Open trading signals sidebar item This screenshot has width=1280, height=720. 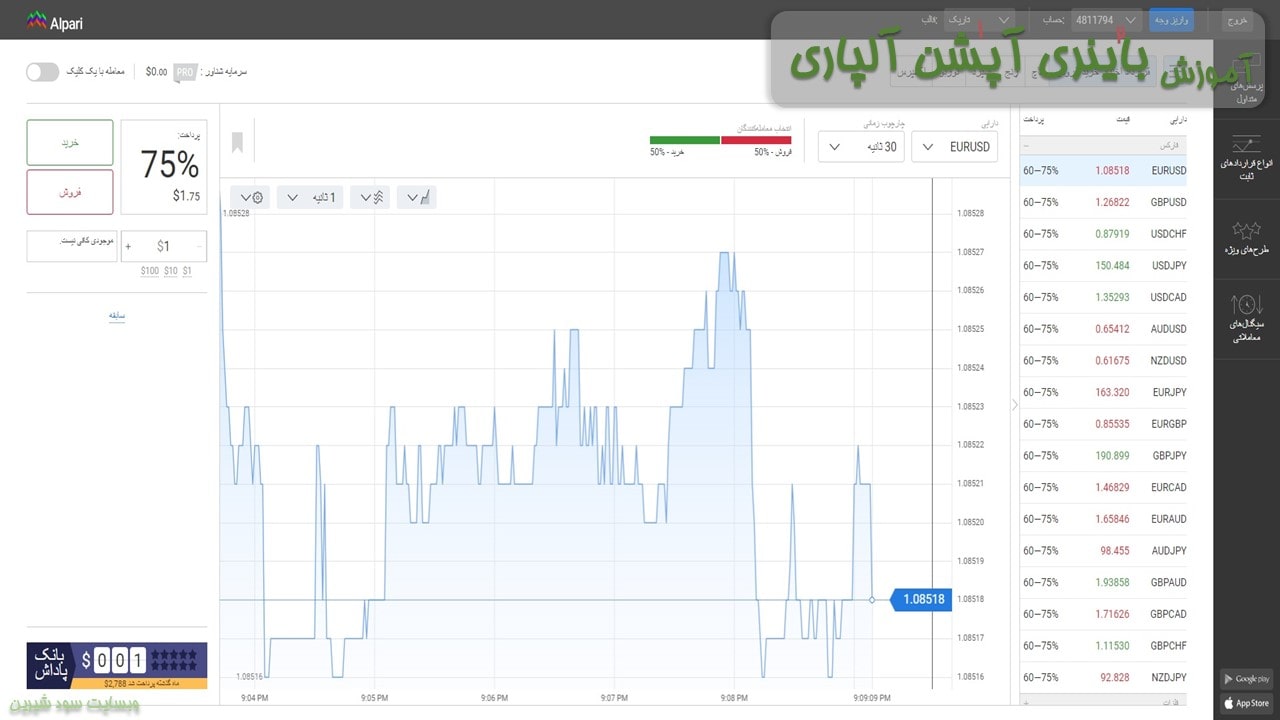click(x=1246, y=318)
